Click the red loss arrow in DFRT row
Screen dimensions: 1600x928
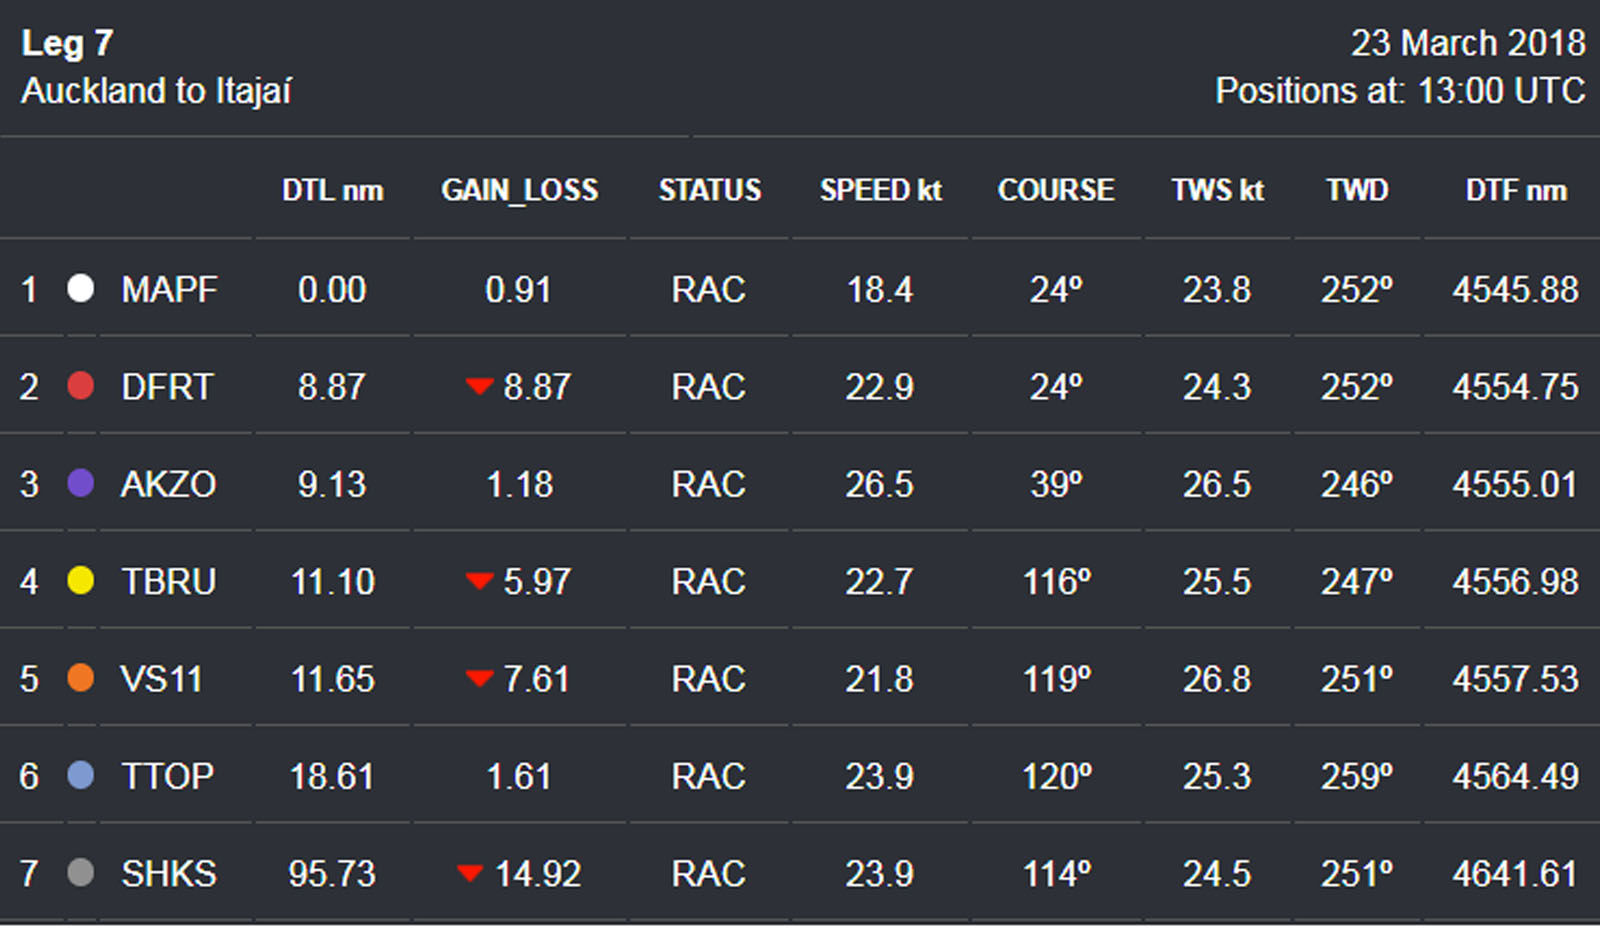point(479,386)
